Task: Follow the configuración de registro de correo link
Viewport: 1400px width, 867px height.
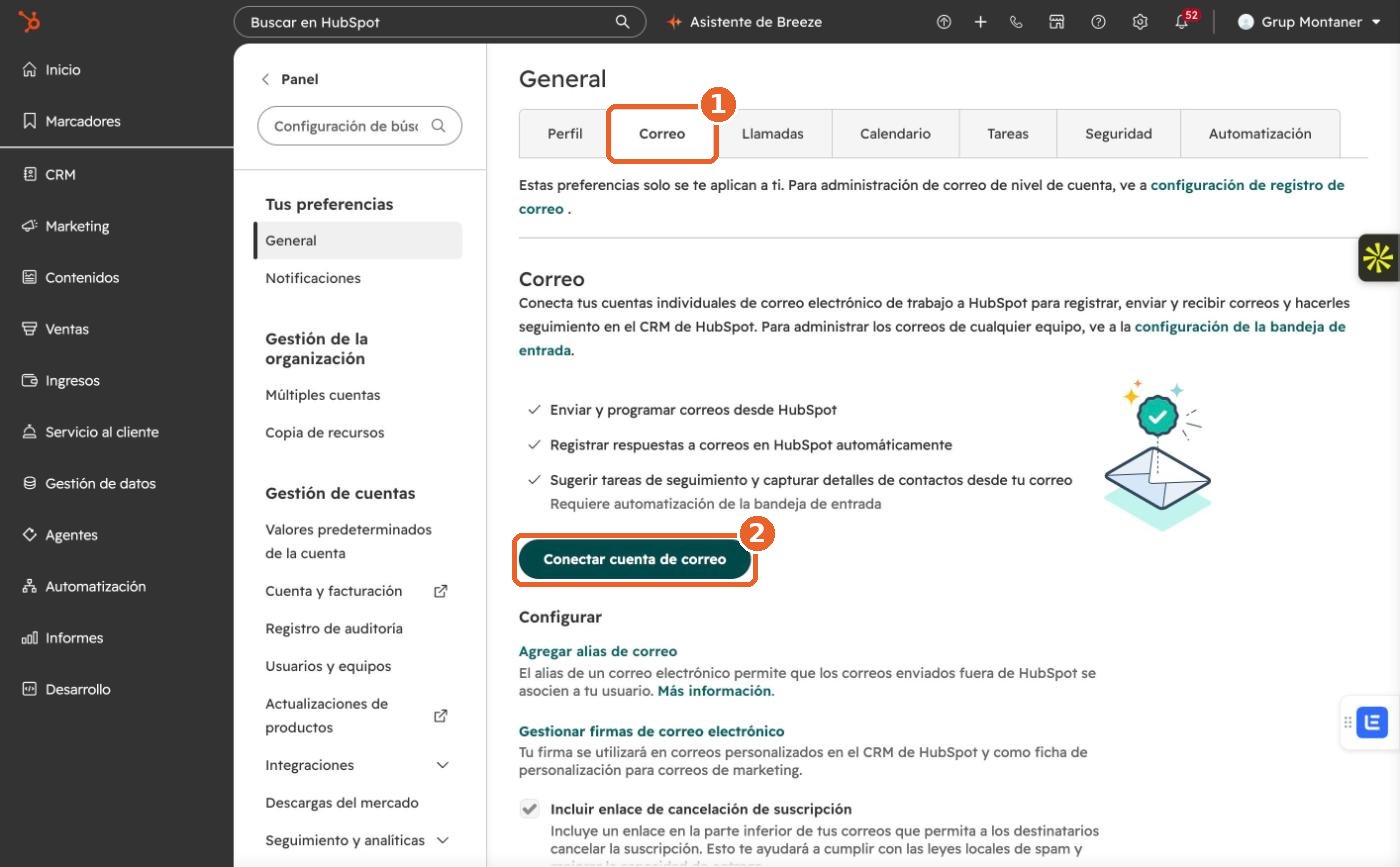Action: (1248, 185)
